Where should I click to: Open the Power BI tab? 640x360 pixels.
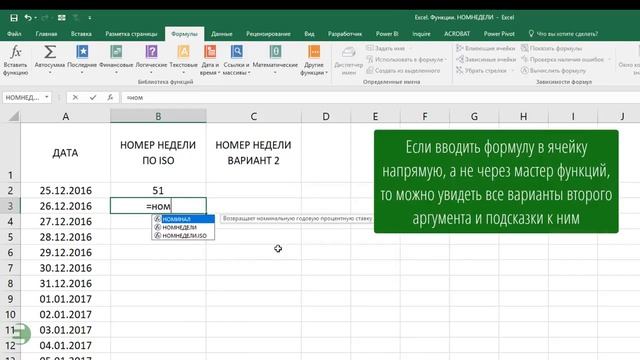(x=387, y=34)
